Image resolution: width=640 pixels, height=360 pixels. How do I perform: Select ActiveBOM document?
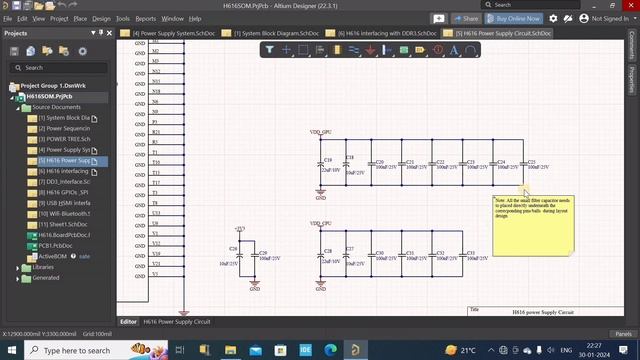click(x=52, y=256)
